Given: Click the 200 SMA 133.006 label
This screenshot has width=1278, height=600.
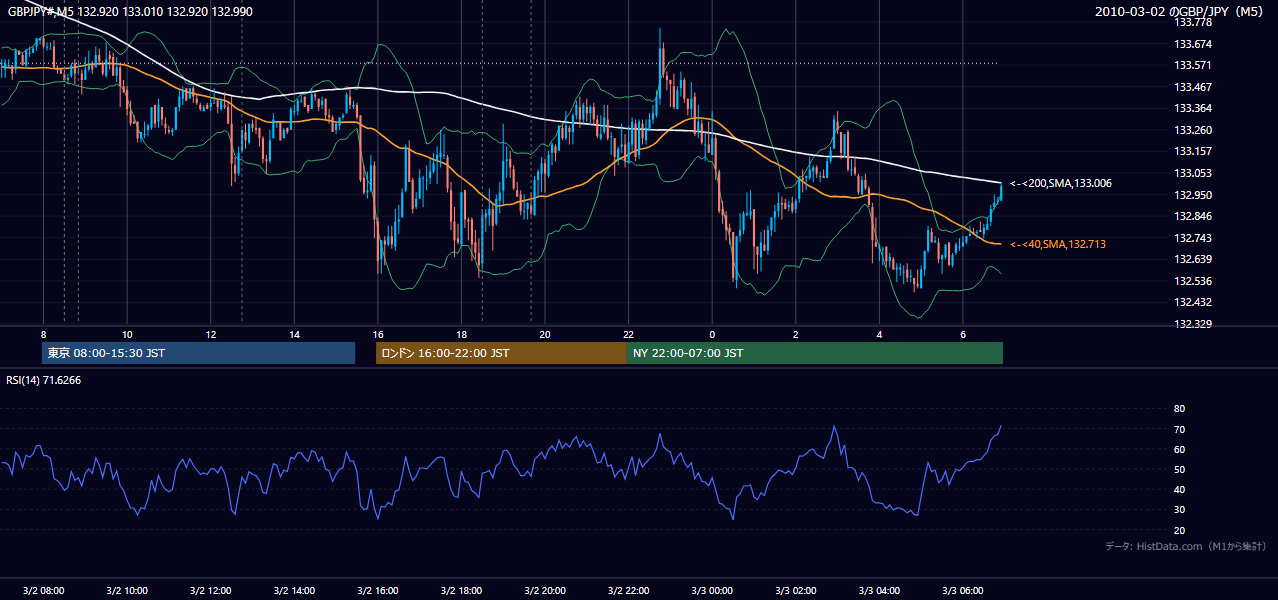Looking at the screenshot, I should (x=1061, y=183).
